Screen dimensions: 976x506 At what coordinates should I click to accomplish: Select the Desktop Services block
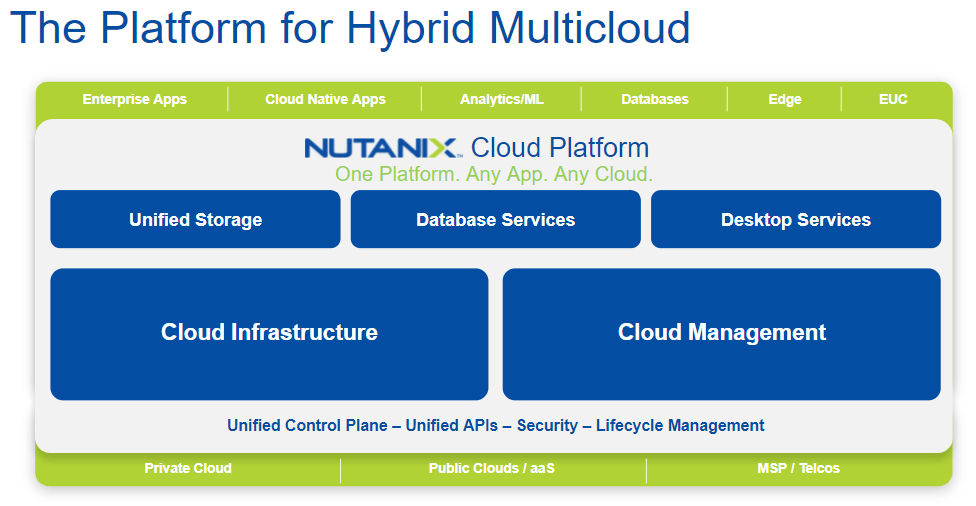pos(795,220)
